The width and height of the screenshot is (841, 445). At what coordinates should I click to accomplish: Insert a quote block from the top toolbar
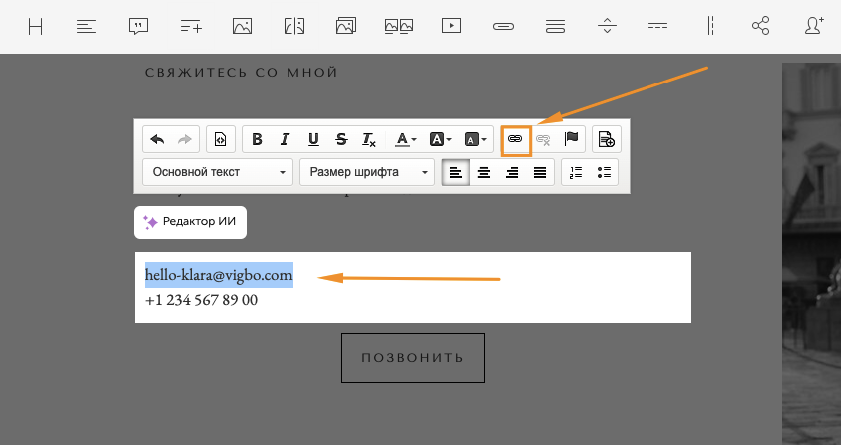138,27
